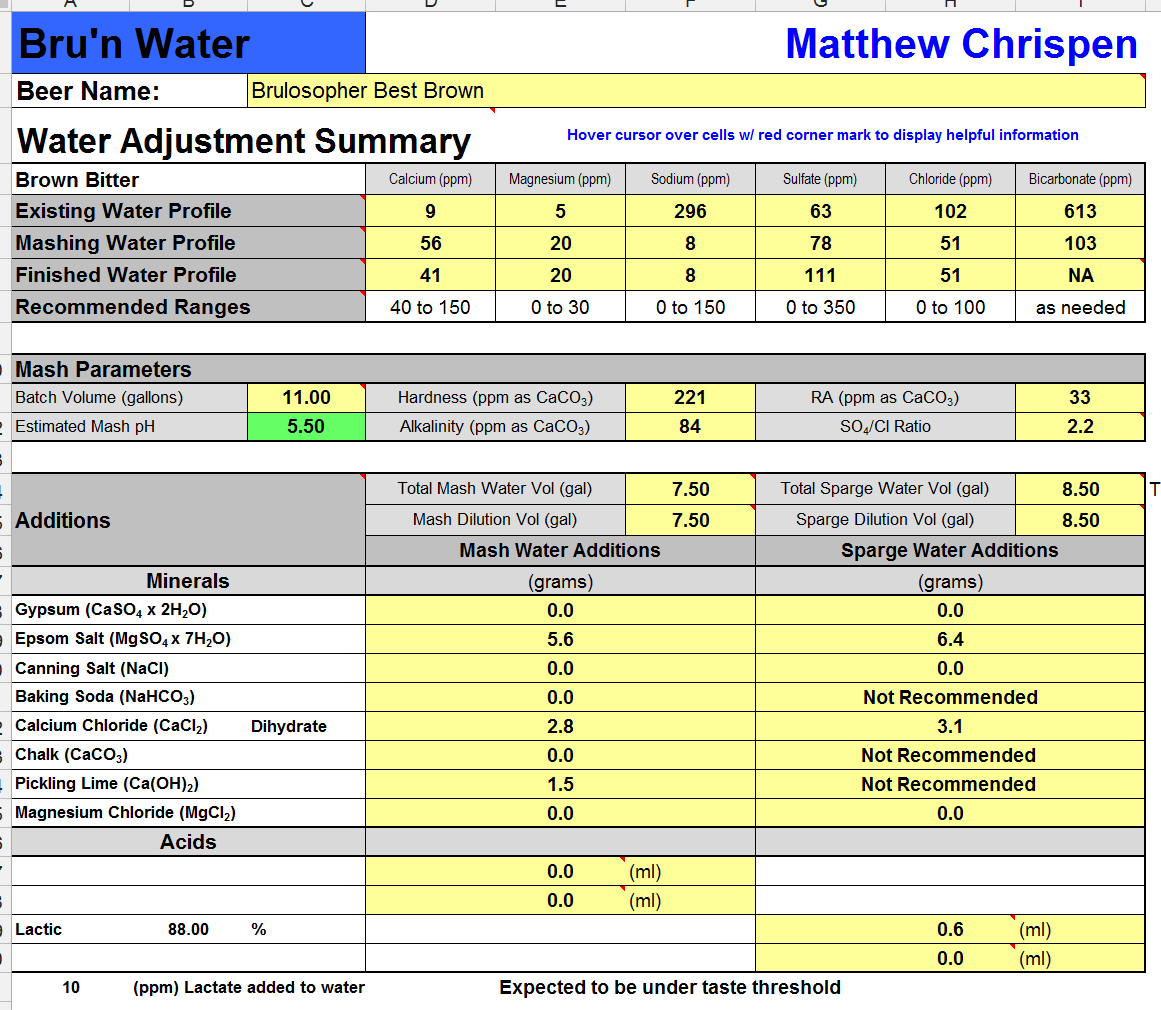Click the Existing Water bicarbonate value 613
The width and height of the screenshot is (1161, 1010).
coord(1080,211)
